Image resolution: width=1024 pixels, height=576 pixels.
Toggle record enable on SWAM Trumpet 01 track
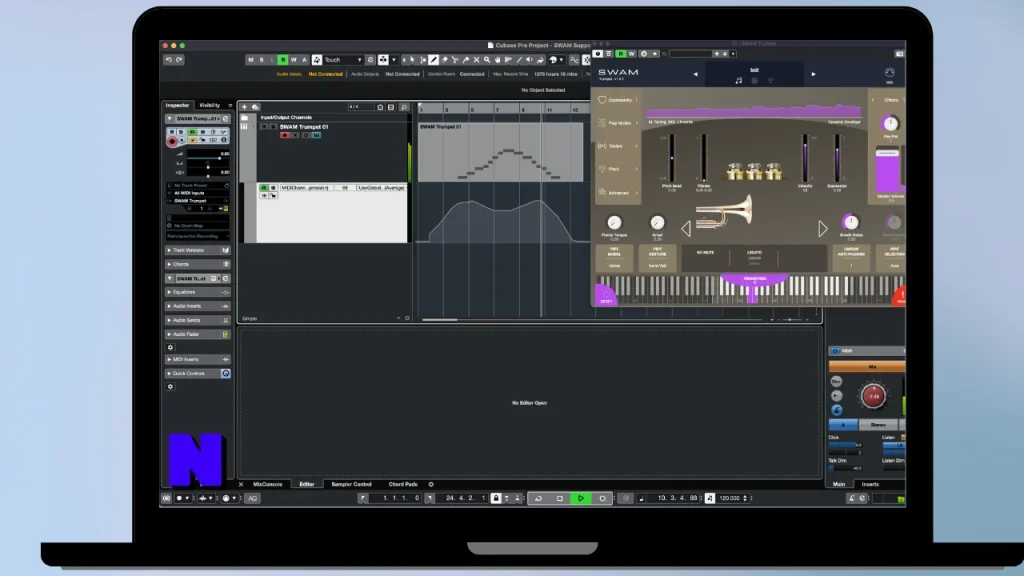pos(285,135)
